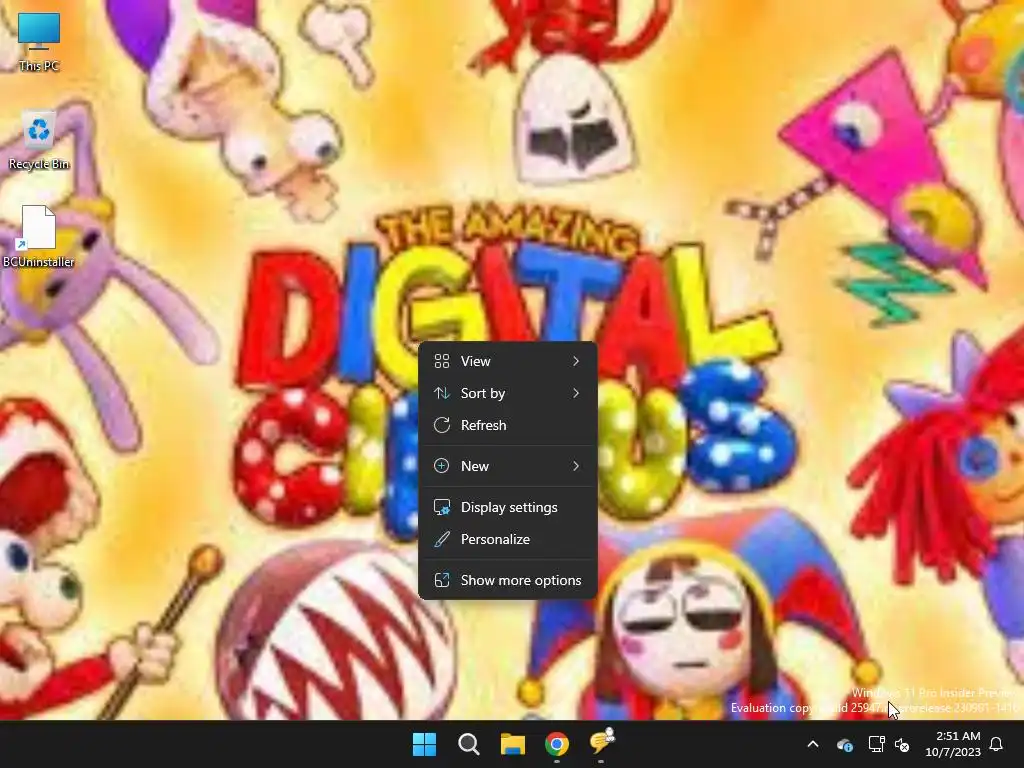Screen dimensions: 1024x768
Task: Open taskbar Search
Action: 468,744
